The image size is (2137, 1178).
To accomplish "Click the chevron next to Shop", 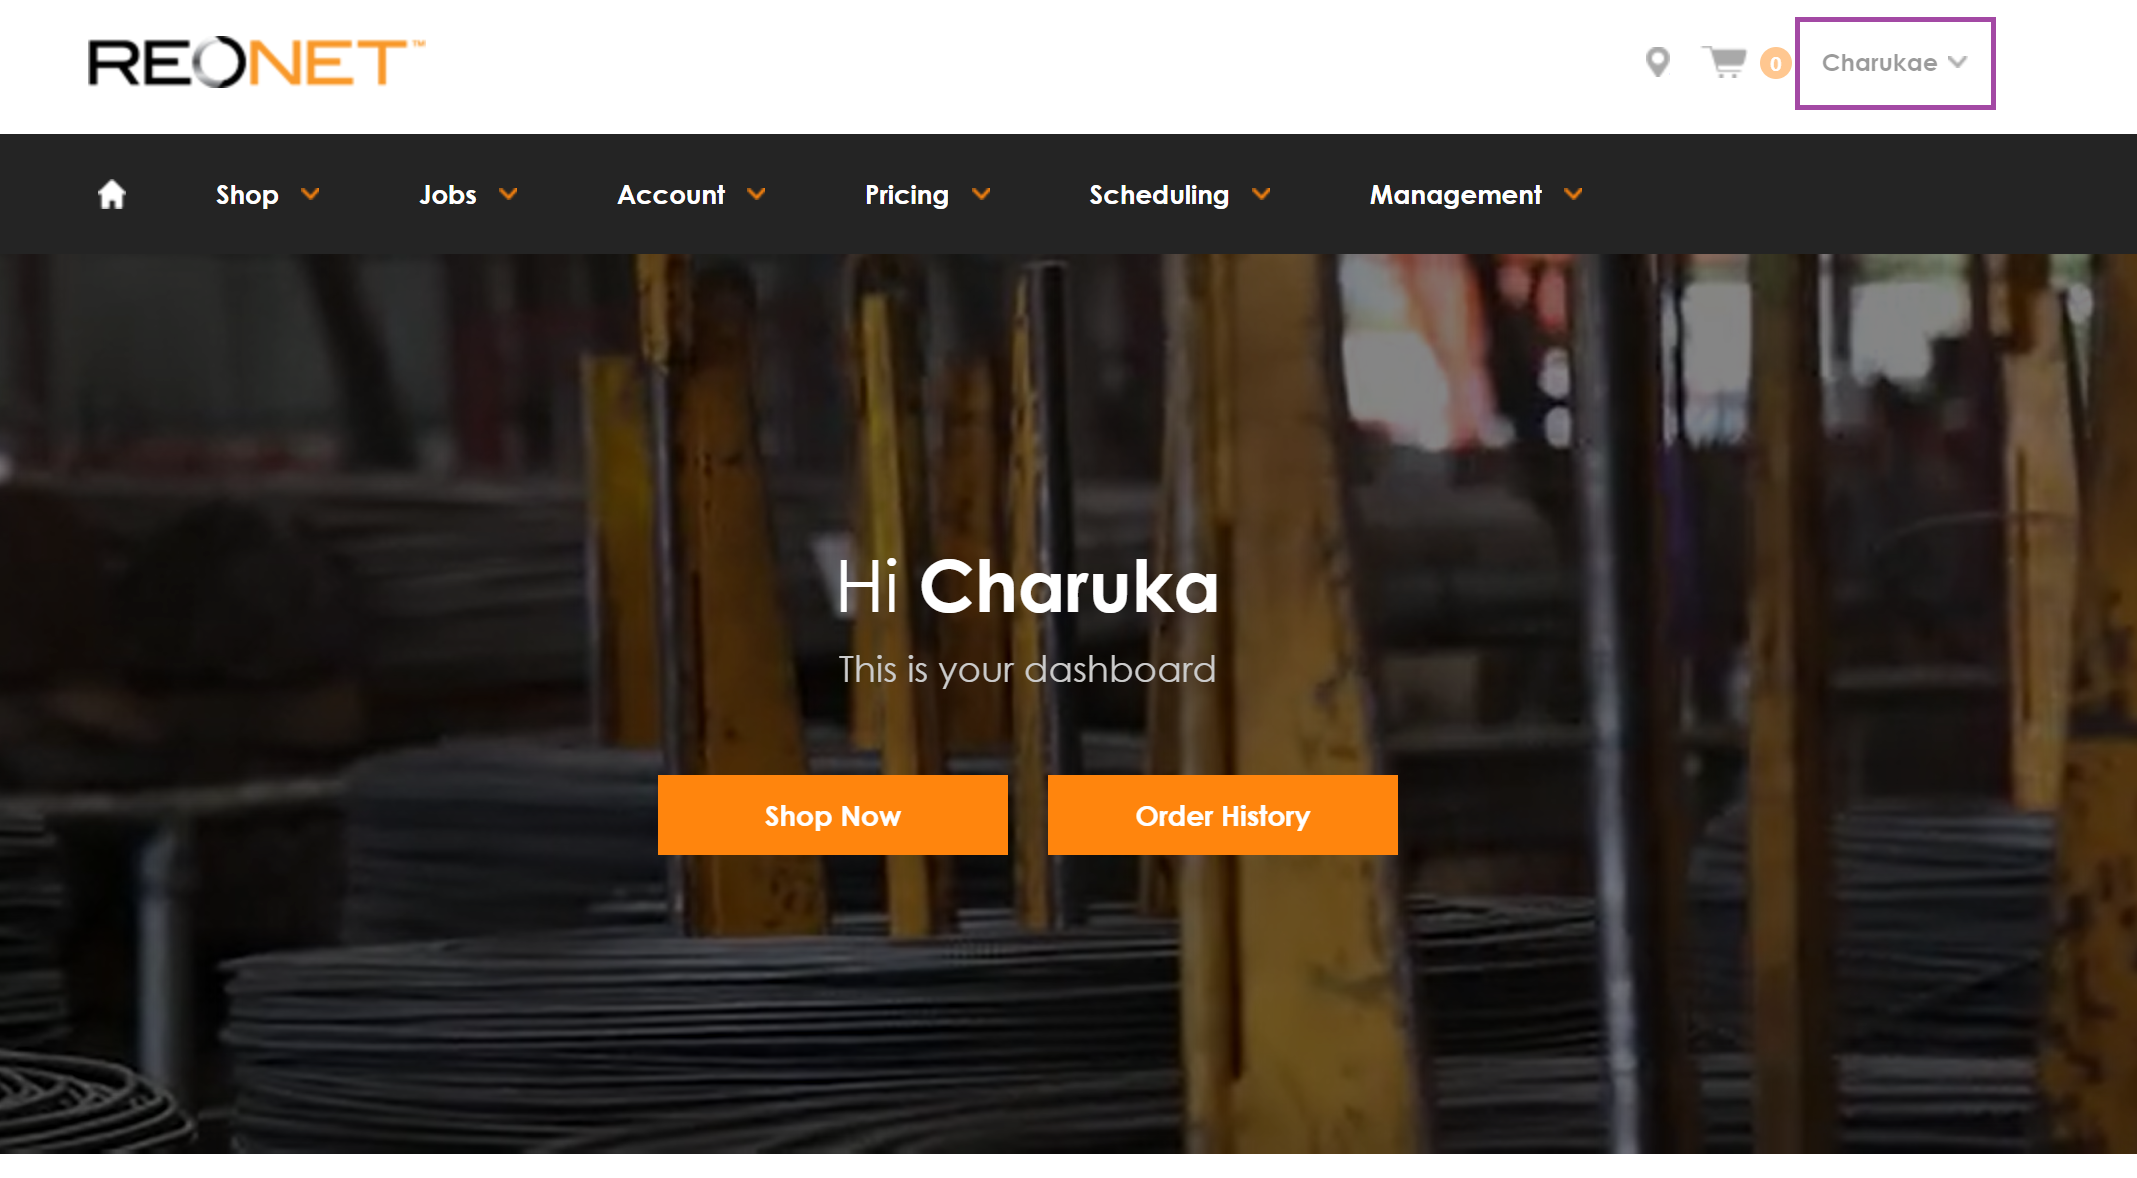I will pos(310,194).
